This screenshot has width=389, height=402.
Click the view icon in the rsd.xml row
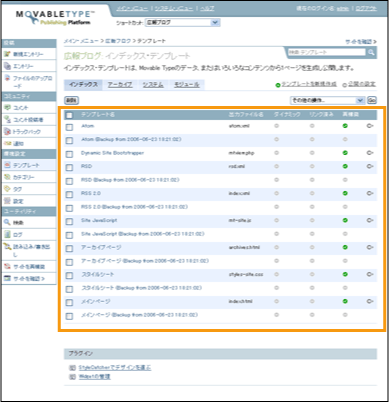pos(370,166)
